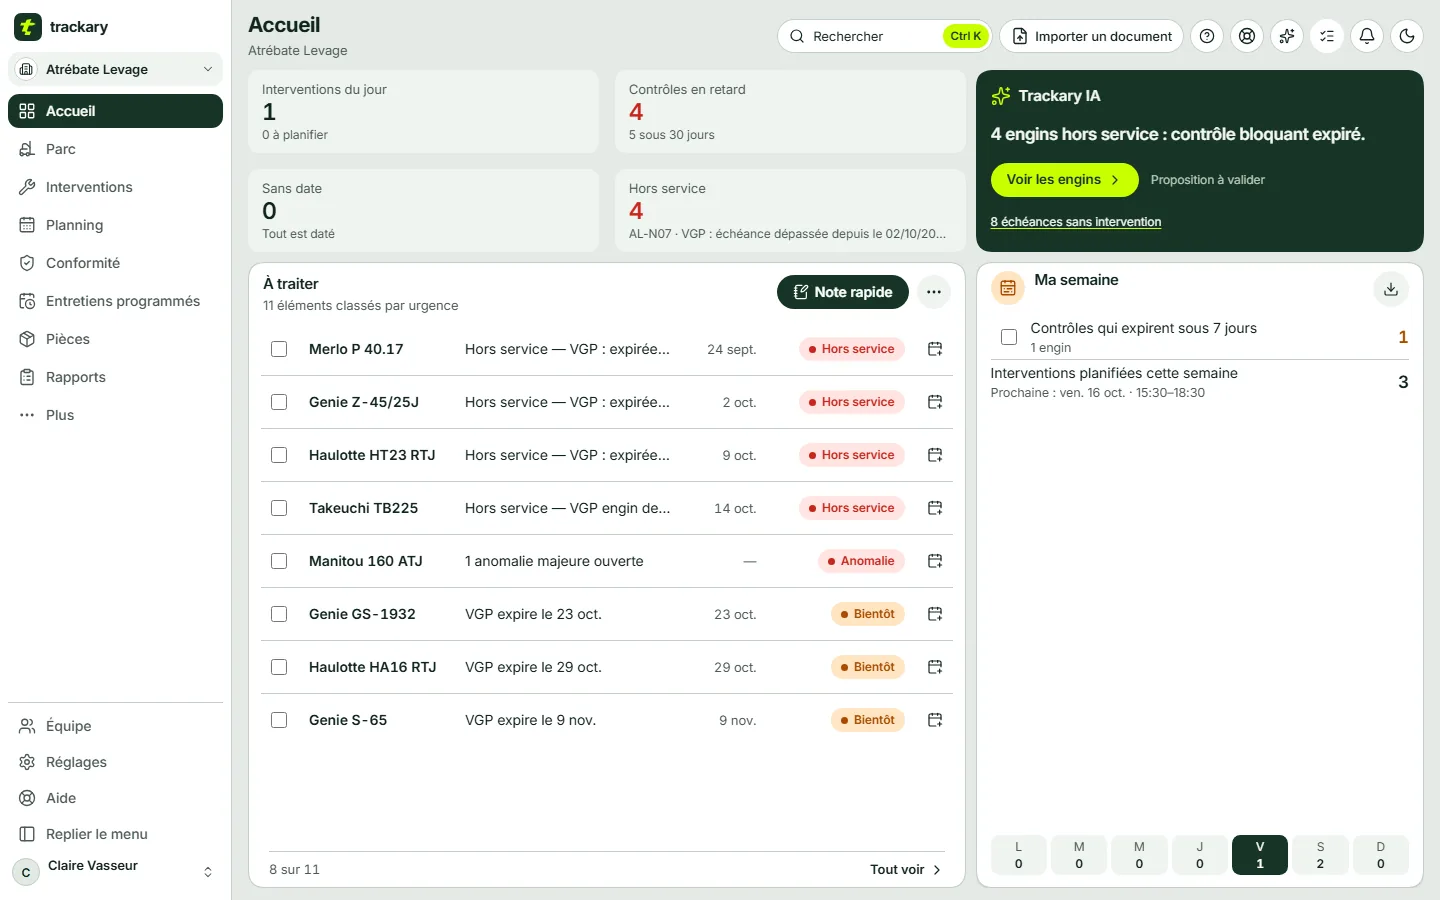1440x900 pixels.
Task: Open the Atrébate Levage company switcher
Action: coord(115,69)
